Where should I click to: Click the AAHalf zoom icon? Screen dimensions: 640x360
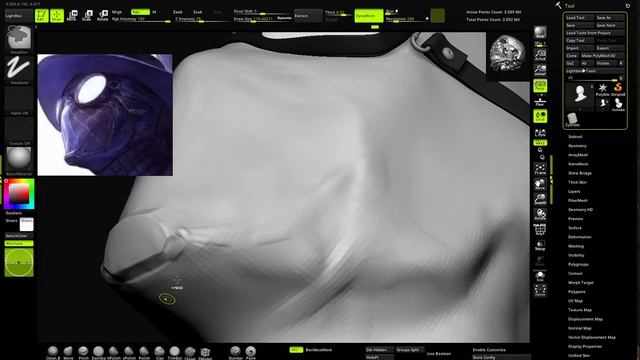[x=540, y=70]
